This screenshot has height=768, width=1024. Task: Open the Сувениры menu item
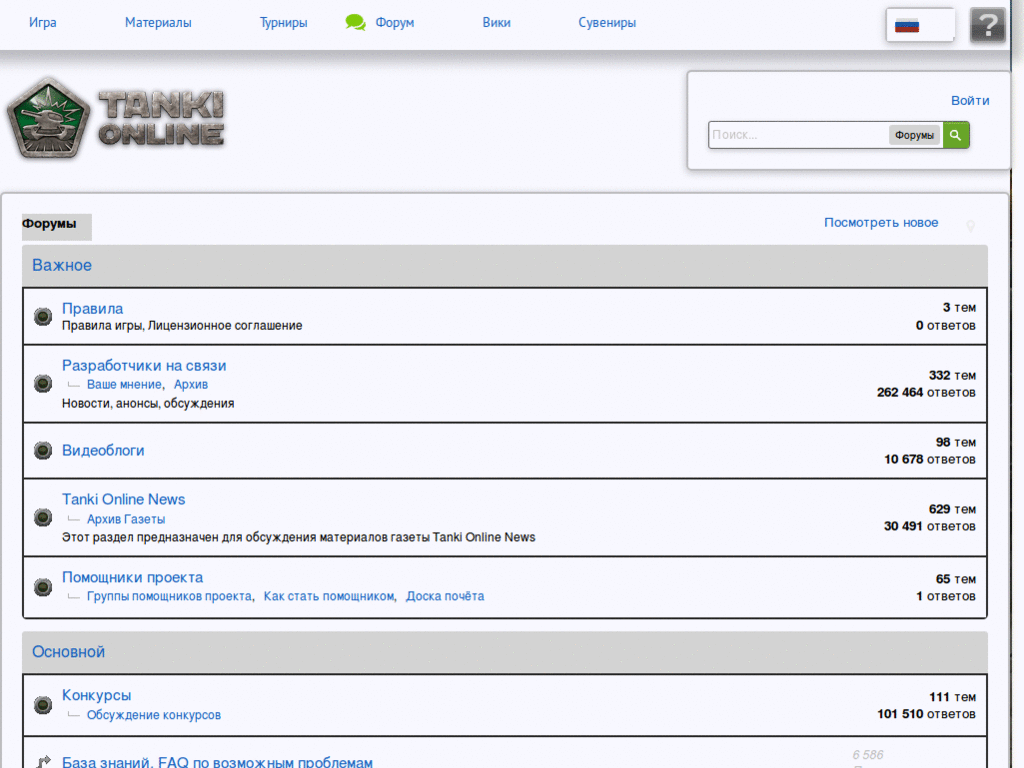click(607, 23)
